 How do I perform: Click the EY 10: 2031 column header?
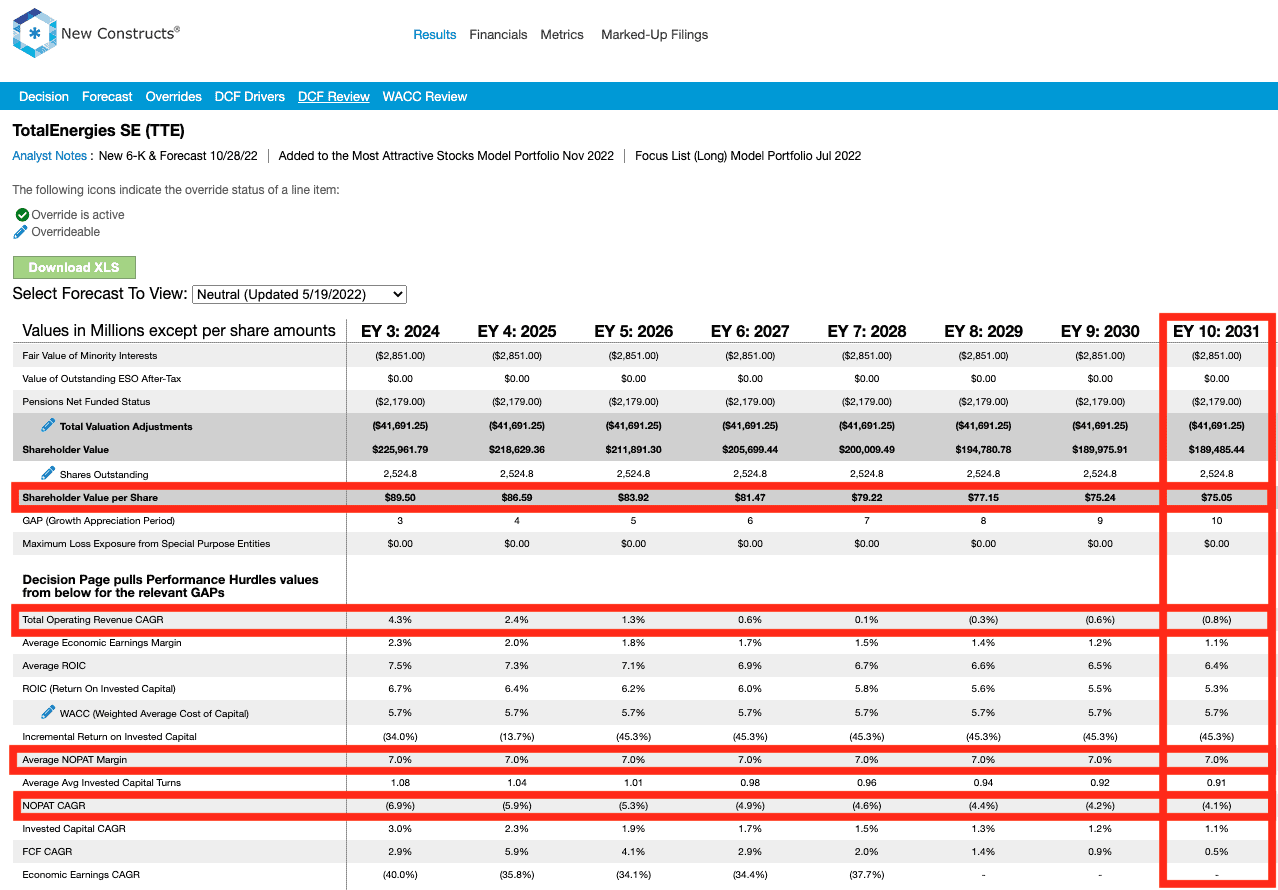pyautogui.click(x=1216, y=331)
